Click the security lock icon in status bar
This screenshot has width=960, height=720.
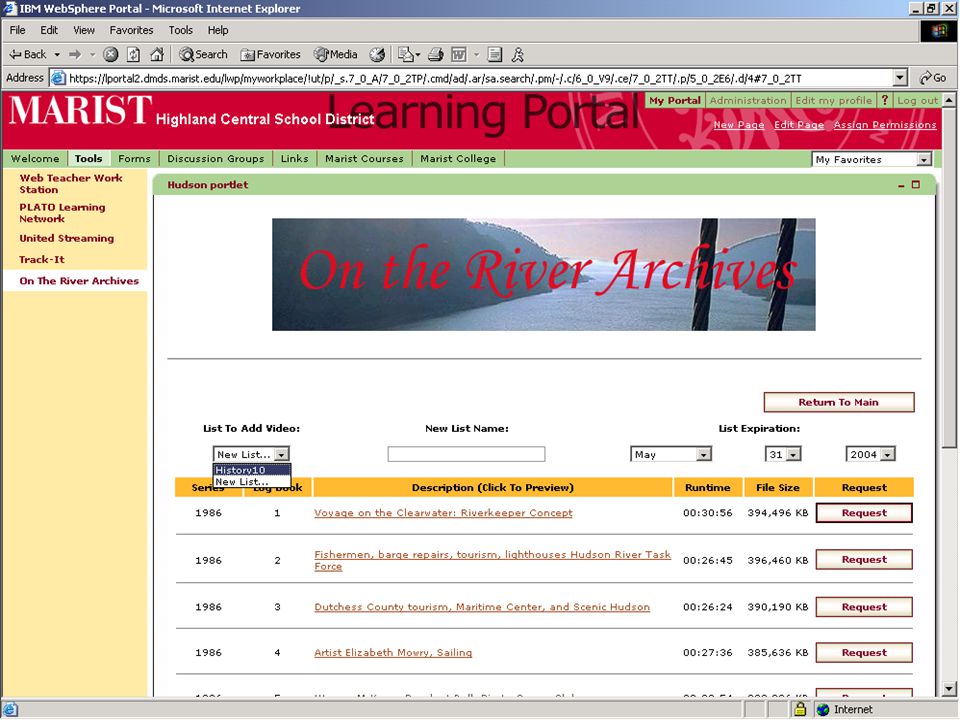[x=800, y=709]
